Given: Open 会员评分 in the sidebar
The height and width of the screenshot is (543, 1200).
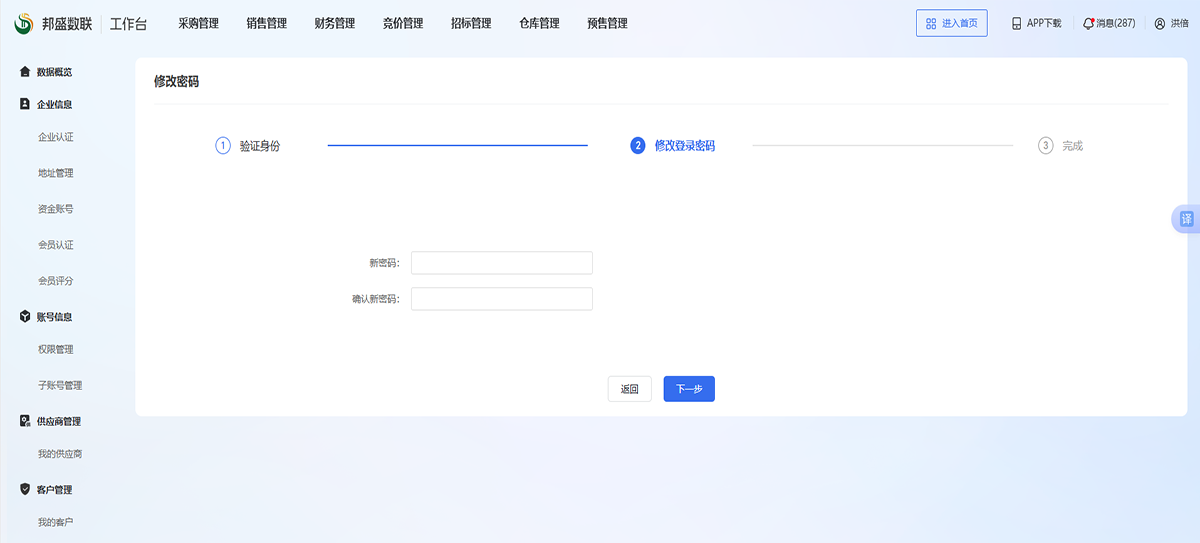Looking at the screenshot, I should tap(55, 281).
